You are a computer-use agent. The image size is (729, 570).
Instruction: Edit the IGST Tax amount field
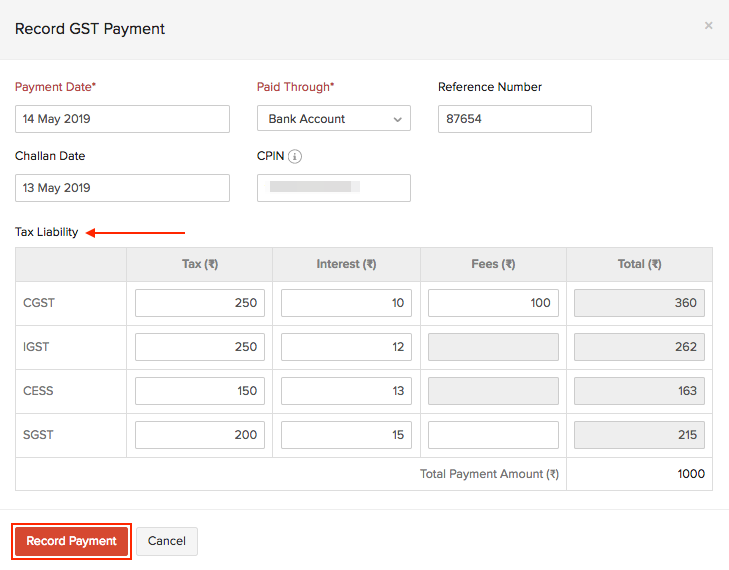(x=199, y=347)
